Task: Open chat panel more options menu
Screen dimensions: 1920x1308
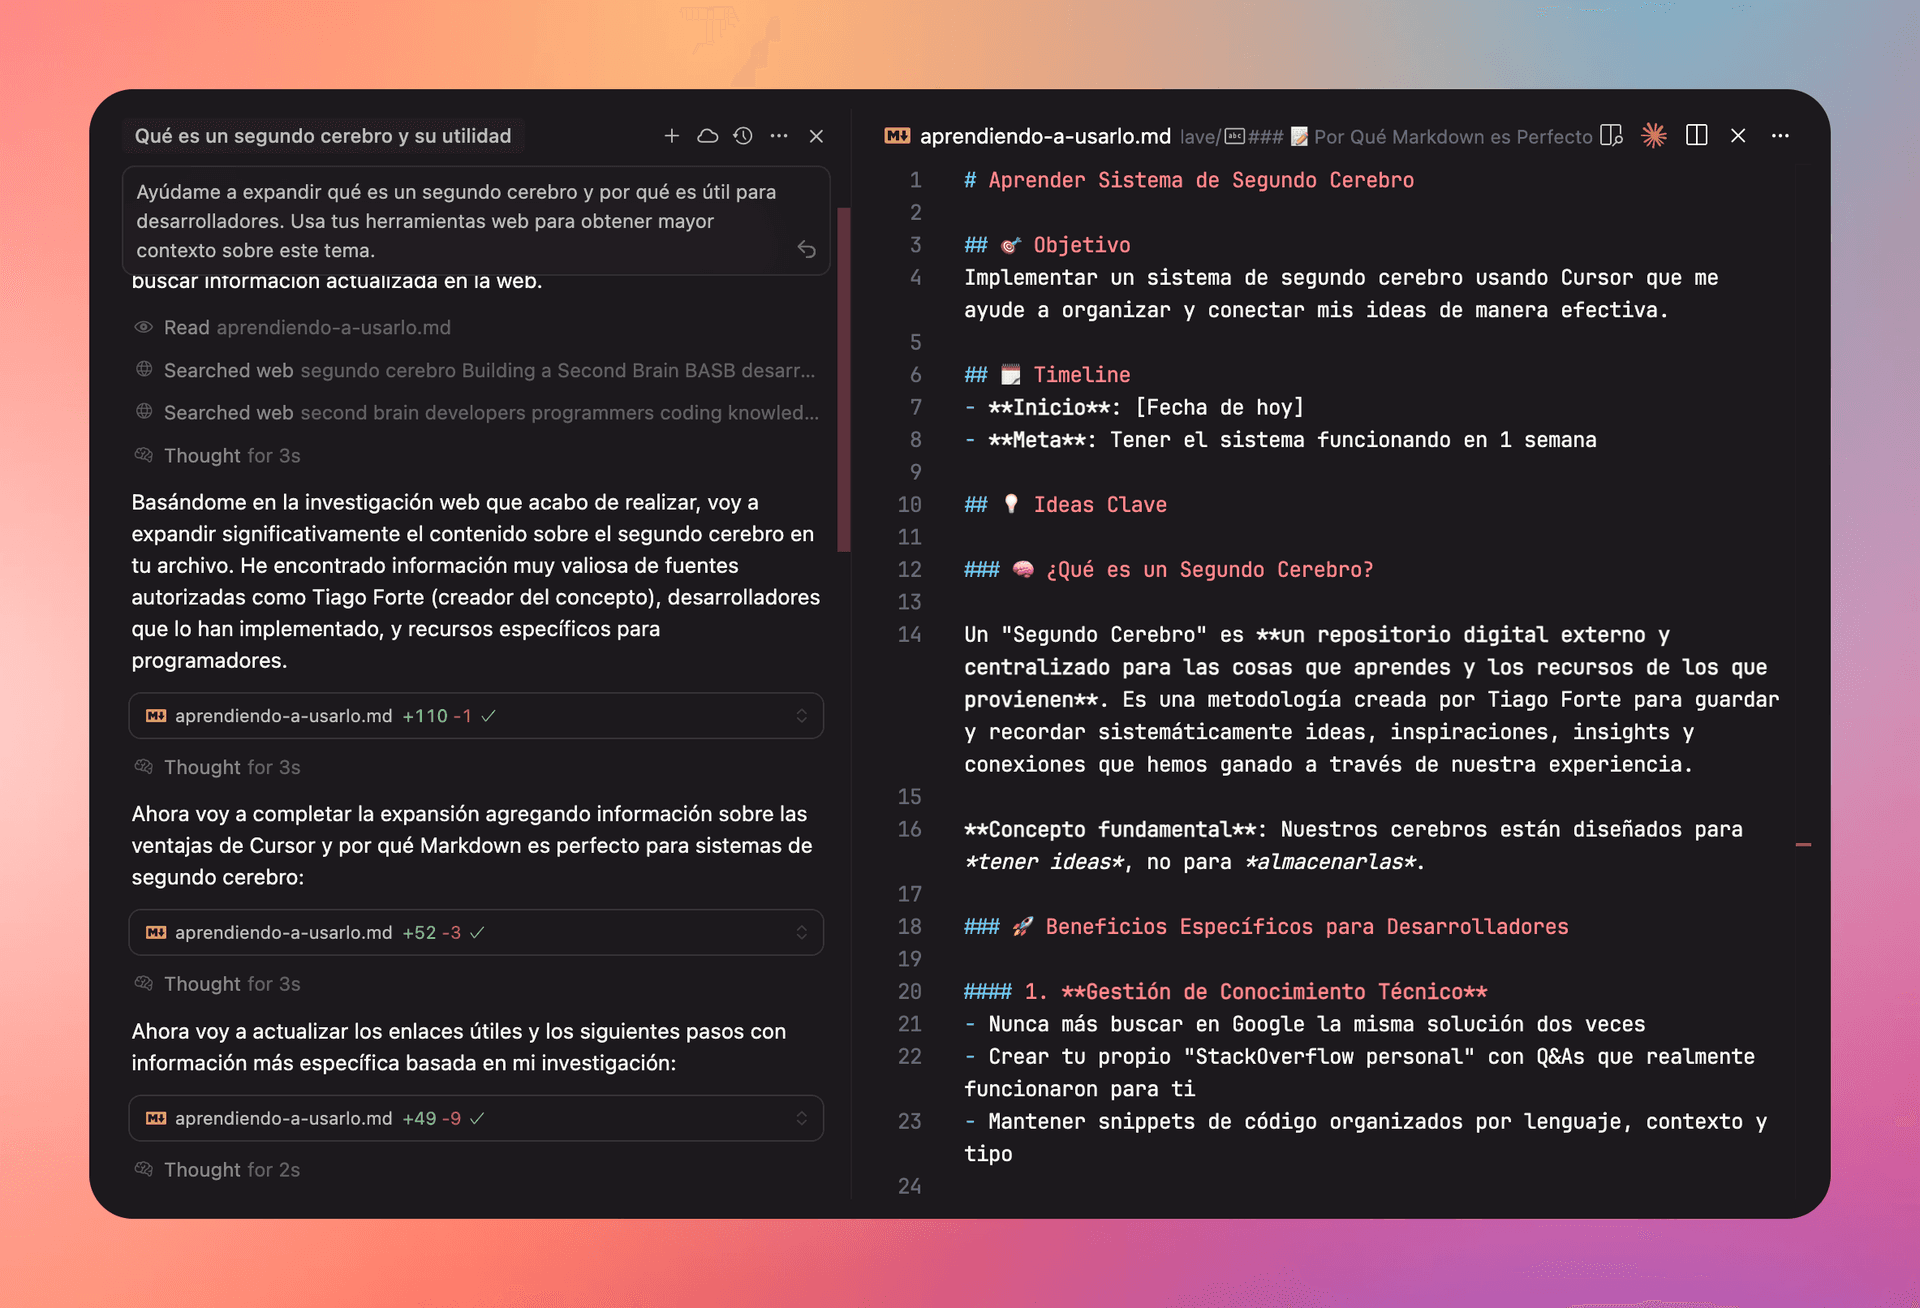Action: pyautogui.click(x=779, y=136)
